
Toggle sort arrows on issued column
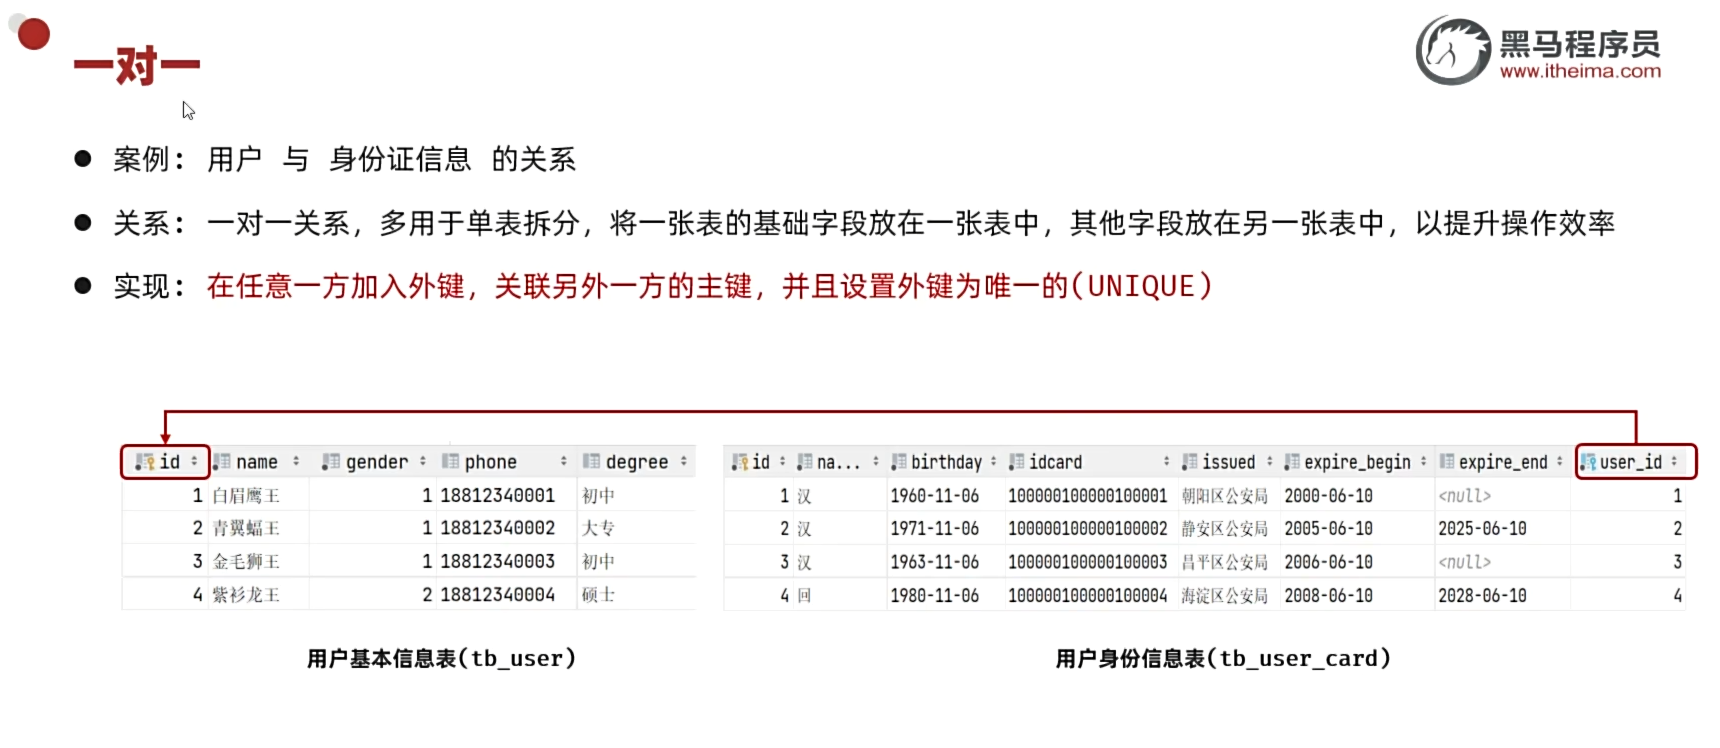click(x=1270, y=462)
